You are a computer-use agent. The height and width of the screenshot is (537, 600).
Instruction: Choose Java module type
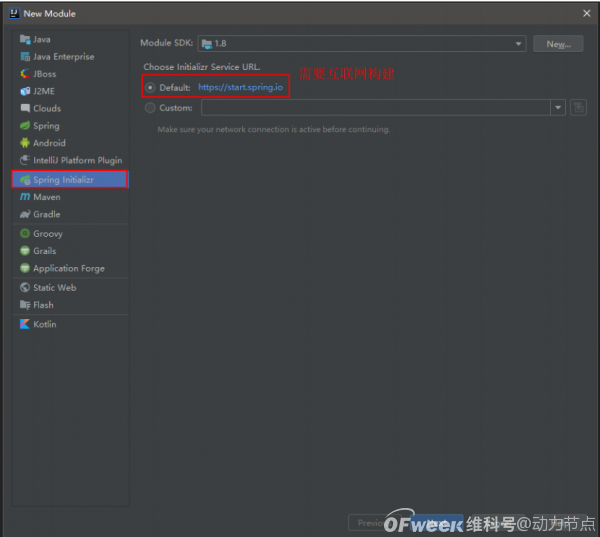71,39
